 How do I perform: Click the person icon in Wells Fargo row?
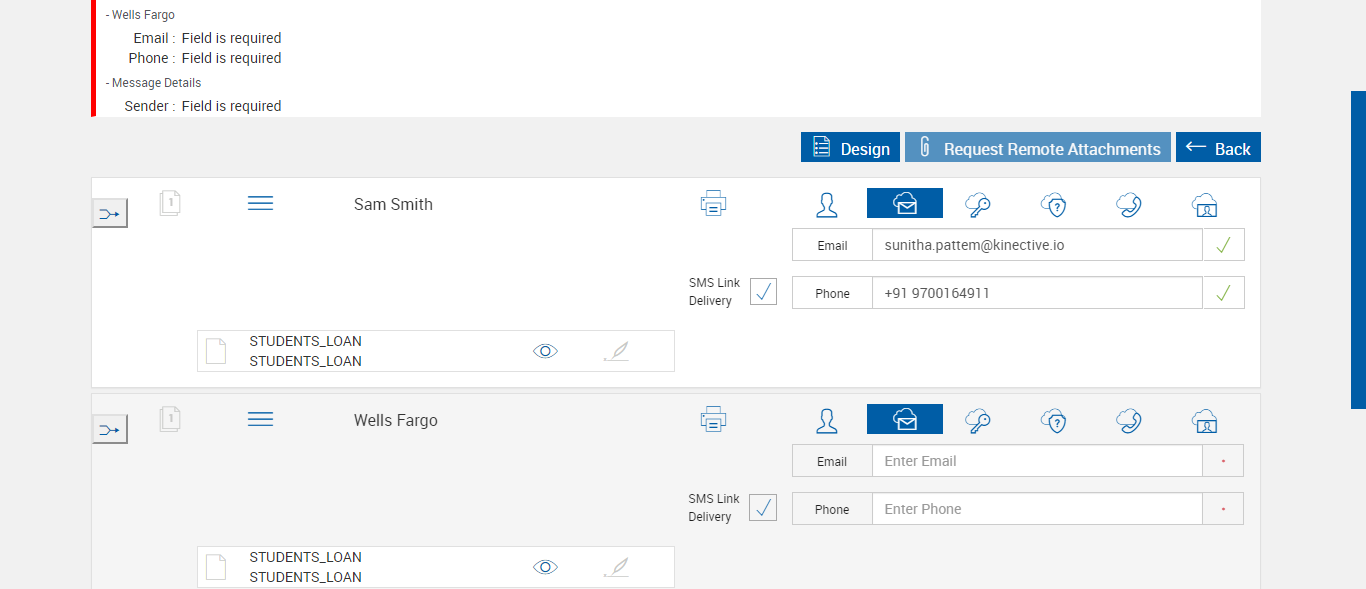[827, 421]
